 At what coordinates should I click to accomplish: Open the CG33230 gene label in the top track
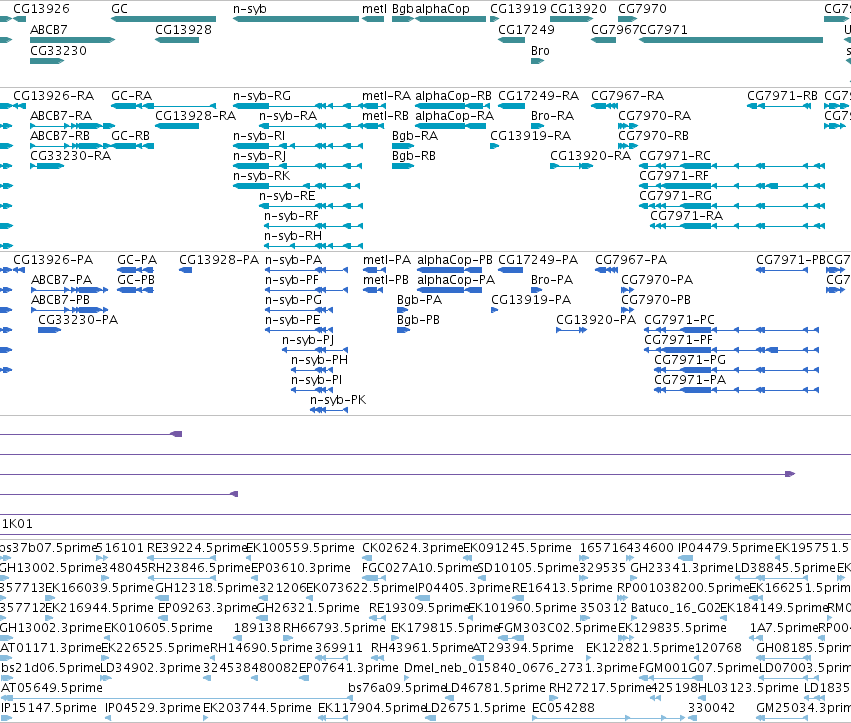coord(58,50)
